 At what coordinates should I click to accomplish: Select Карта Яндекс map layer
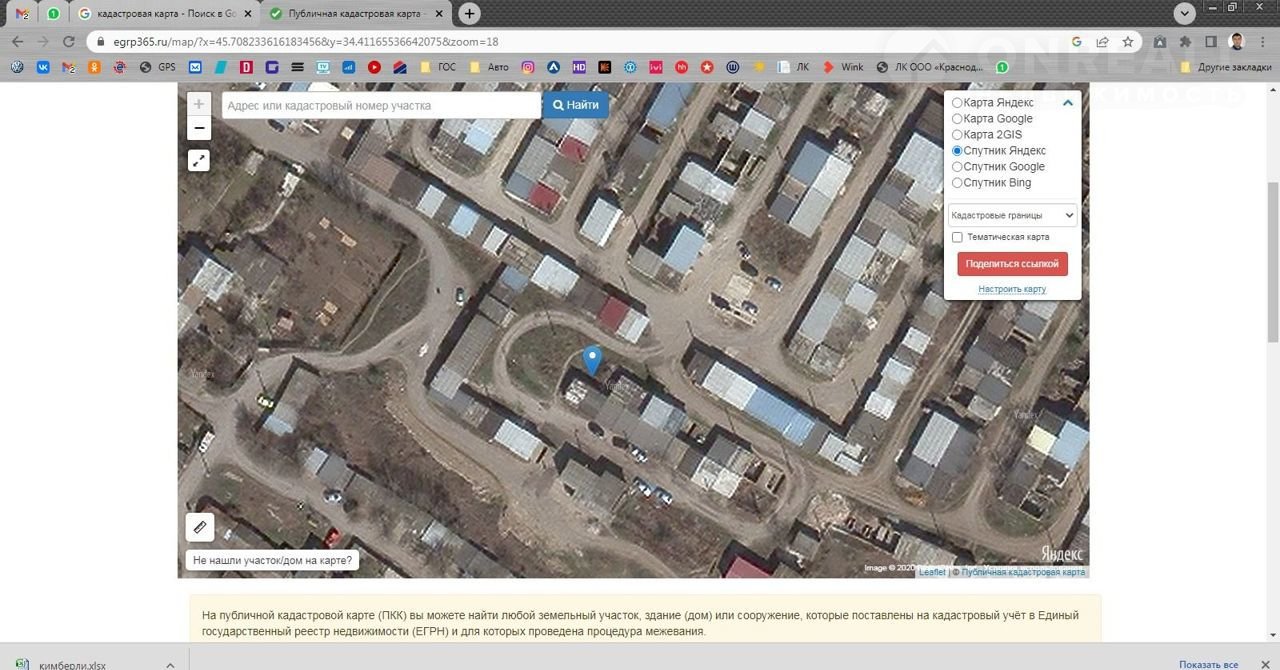[957, 103]
